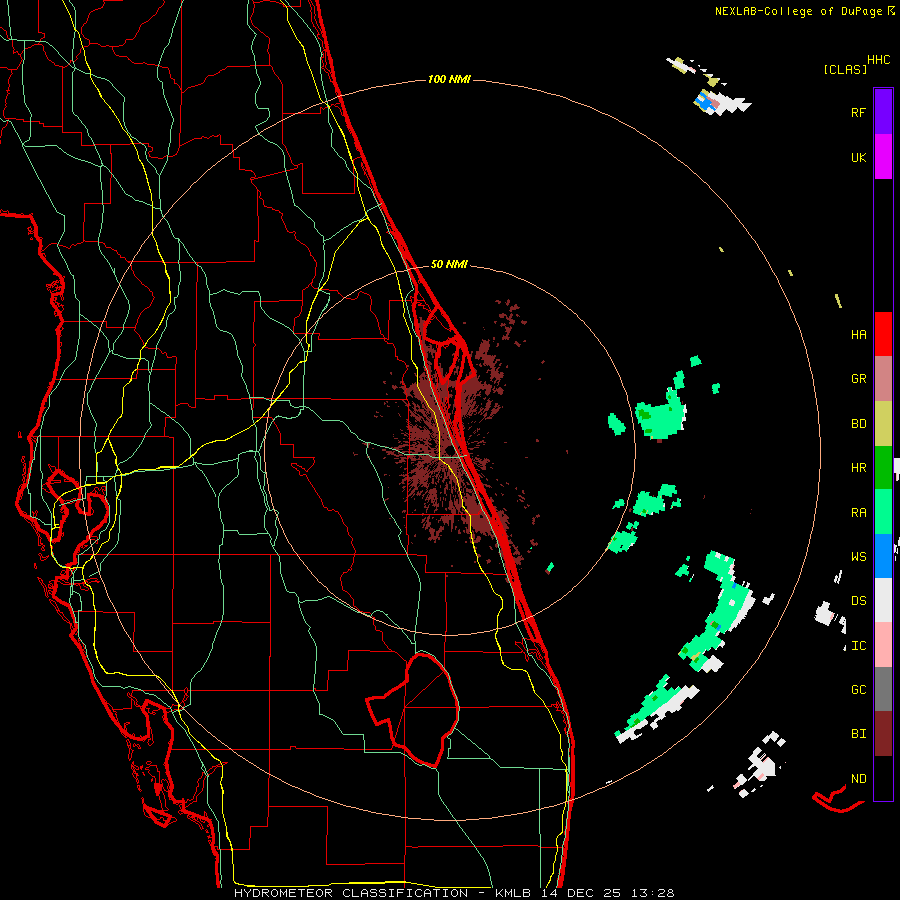The height and width of the screenshot is (900, 900).
Task: Select the "WS" legend label
Action: pyautogui.click(x=858, y=557)
